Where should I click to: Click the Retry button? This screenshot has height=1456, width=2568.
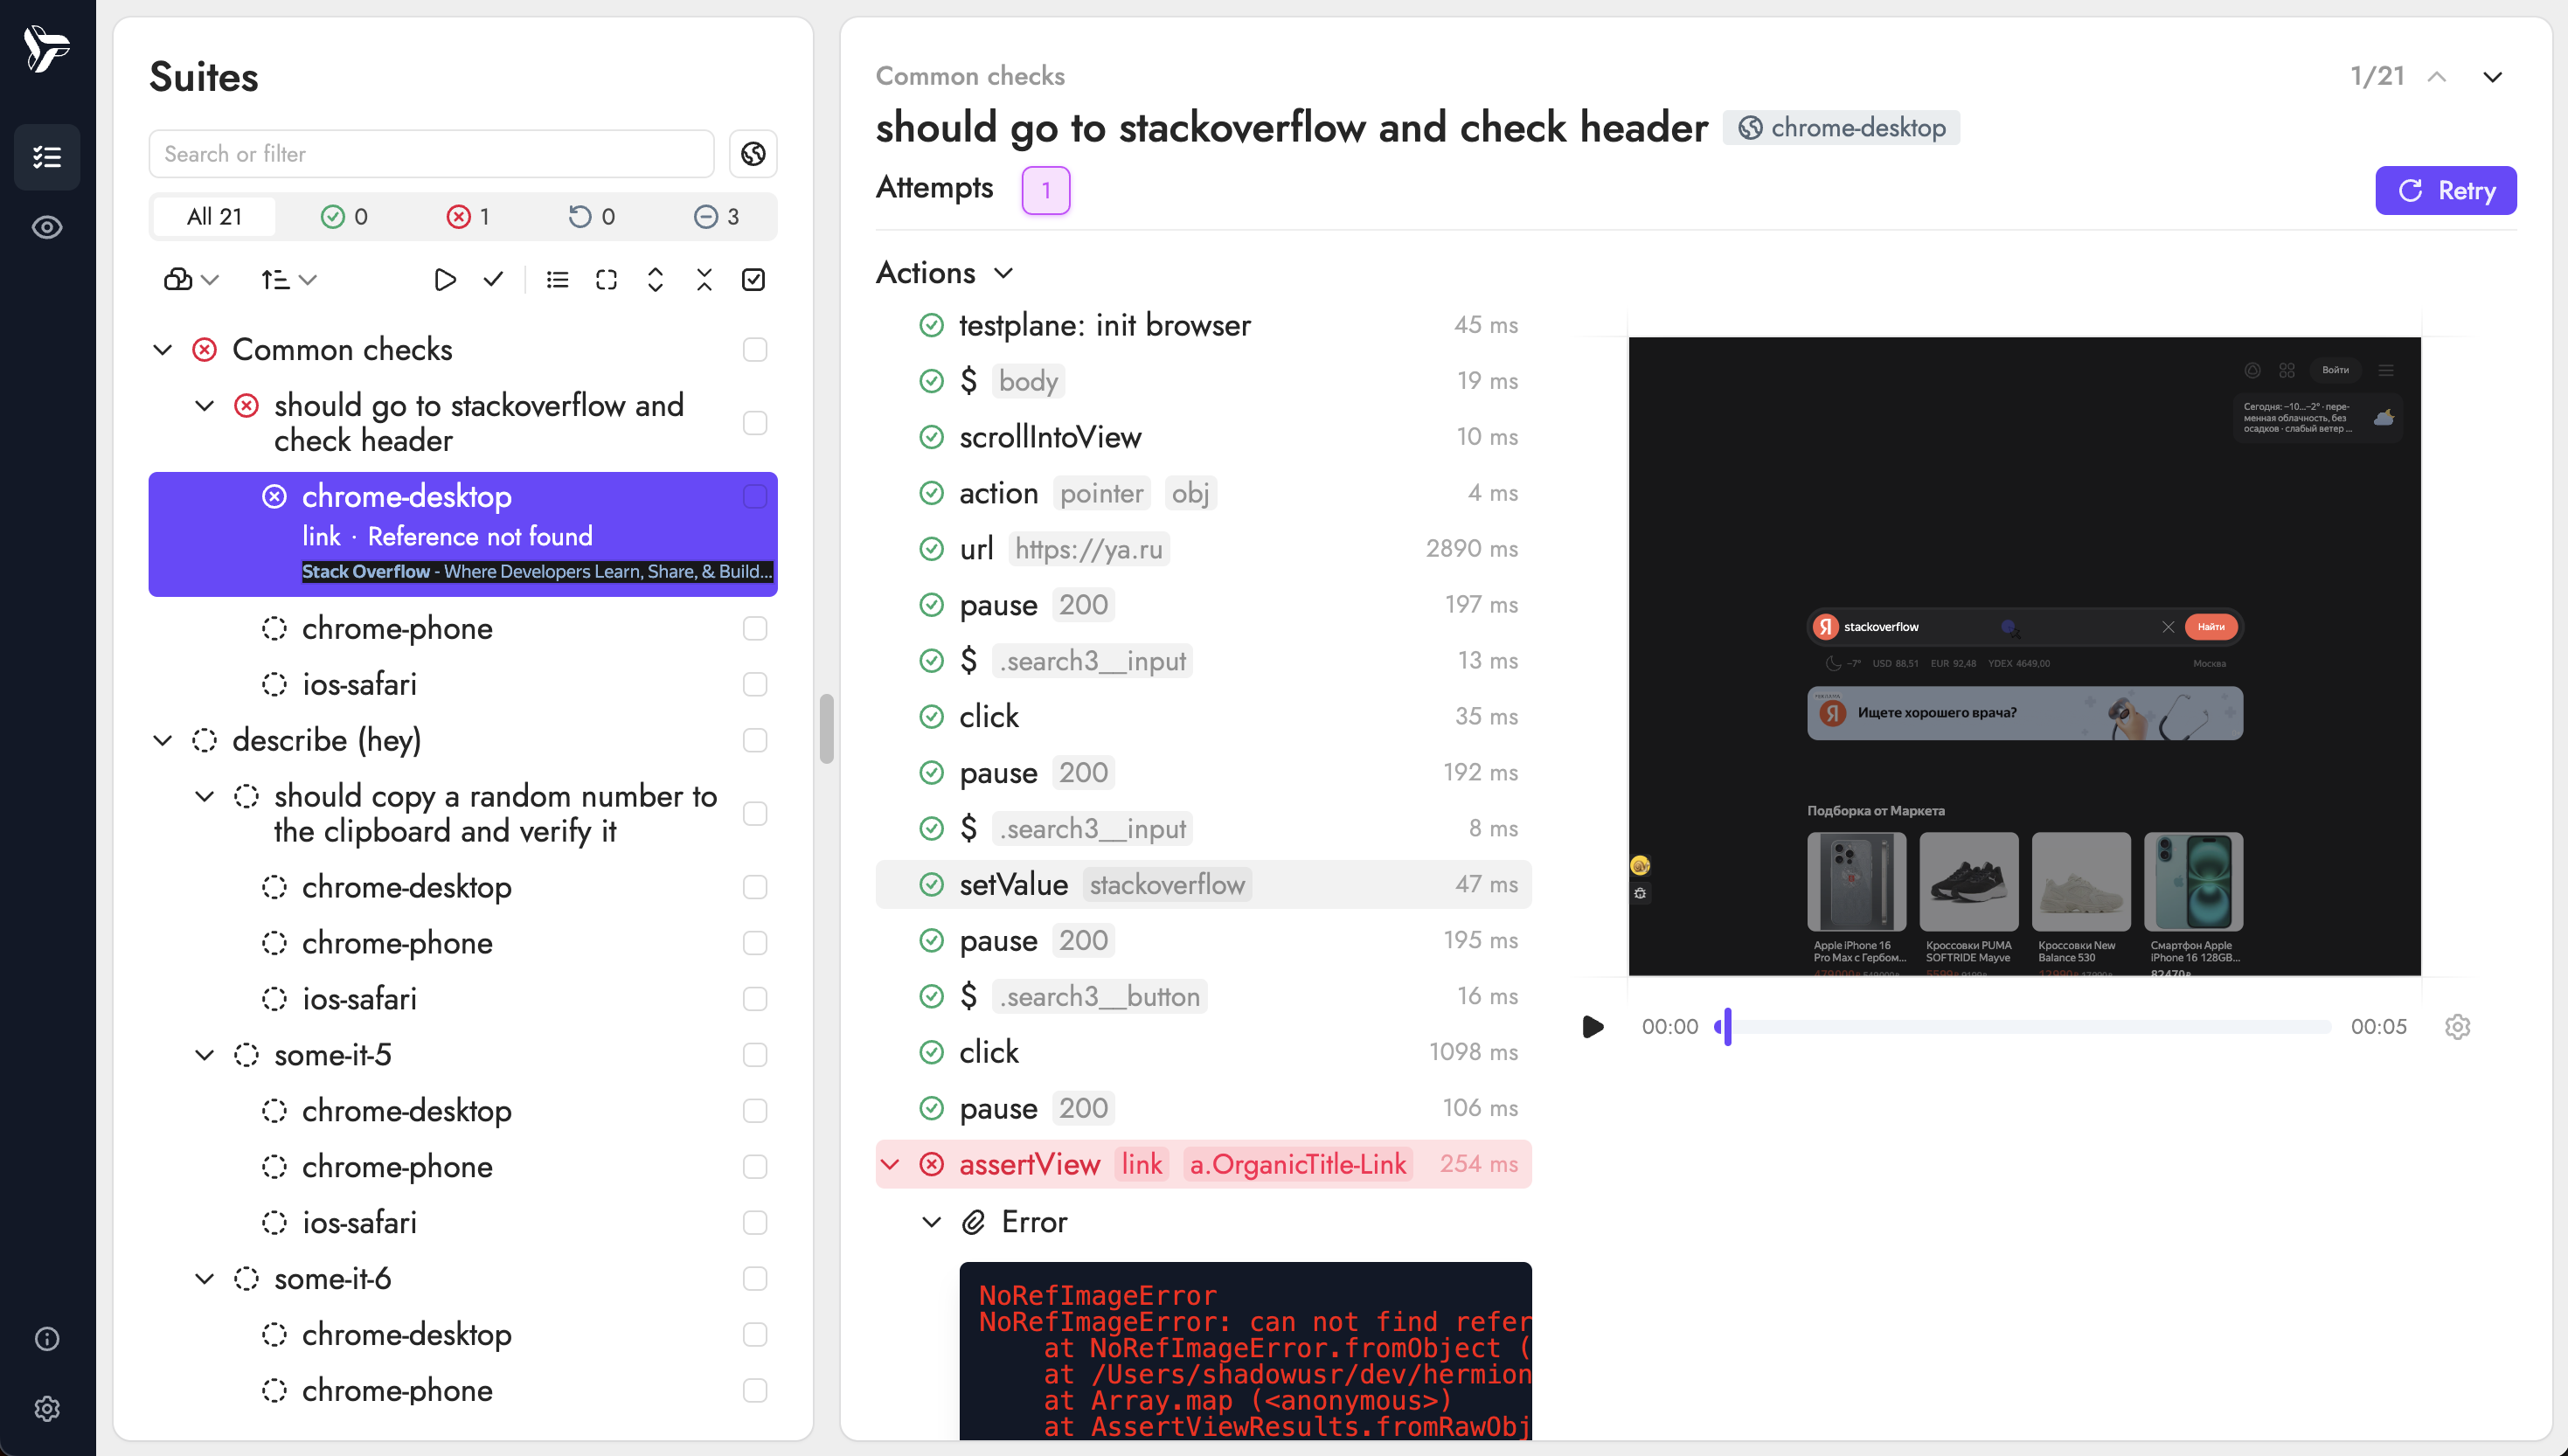[2445, 191]
